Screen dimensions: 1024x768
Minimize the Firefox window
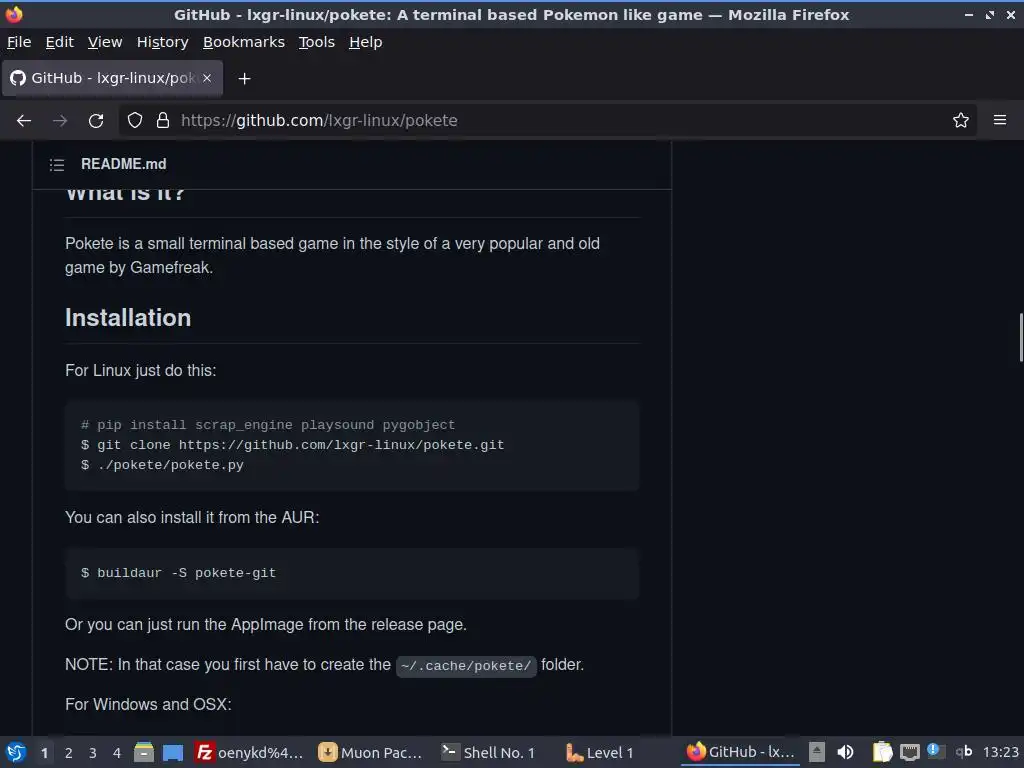point(969,14)
